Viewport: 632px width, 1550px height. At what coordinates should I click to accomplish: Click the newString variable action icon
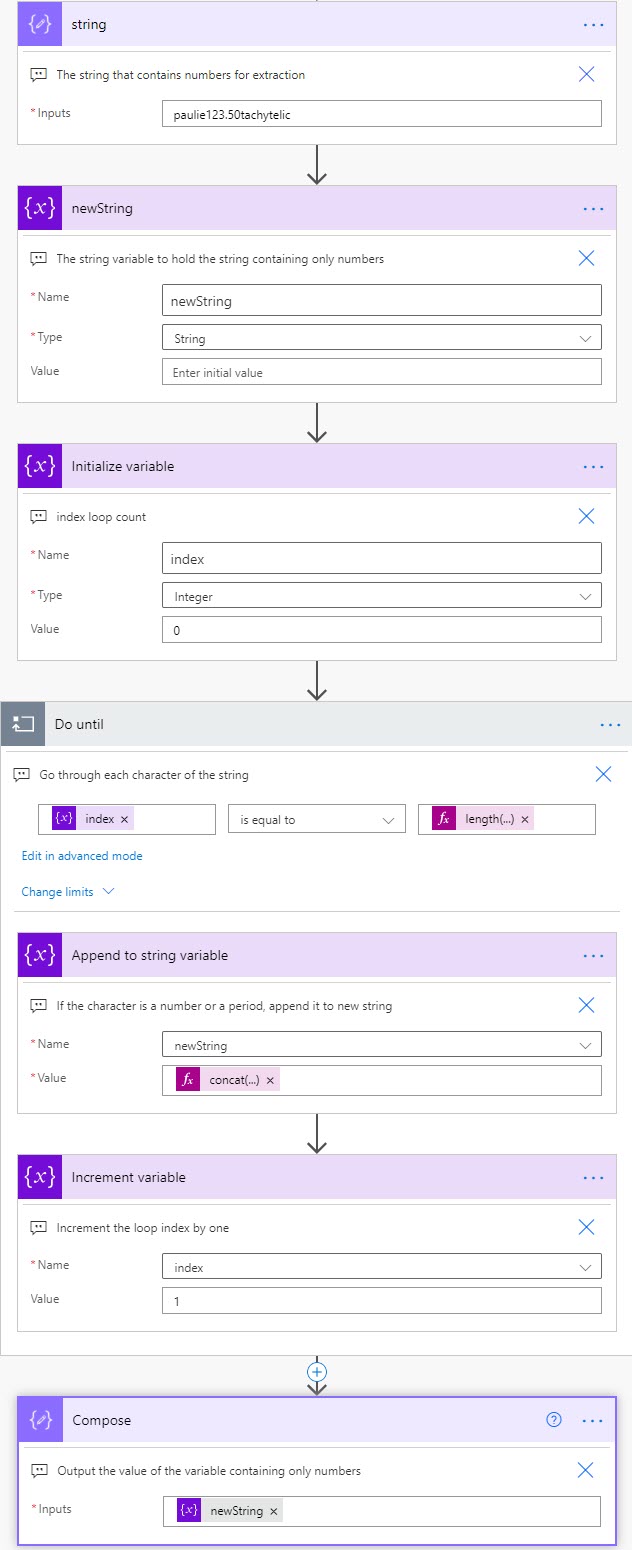pyautogui.click(x=39, y=208)
